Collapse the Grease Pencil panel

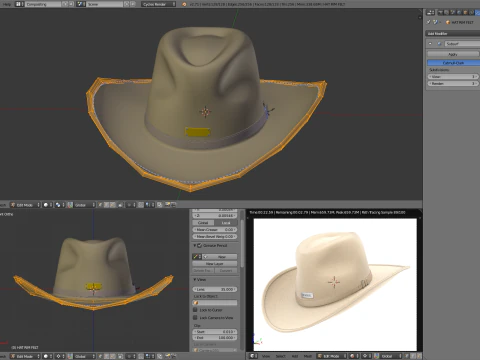pyautogui.click(x=195, y=246)
